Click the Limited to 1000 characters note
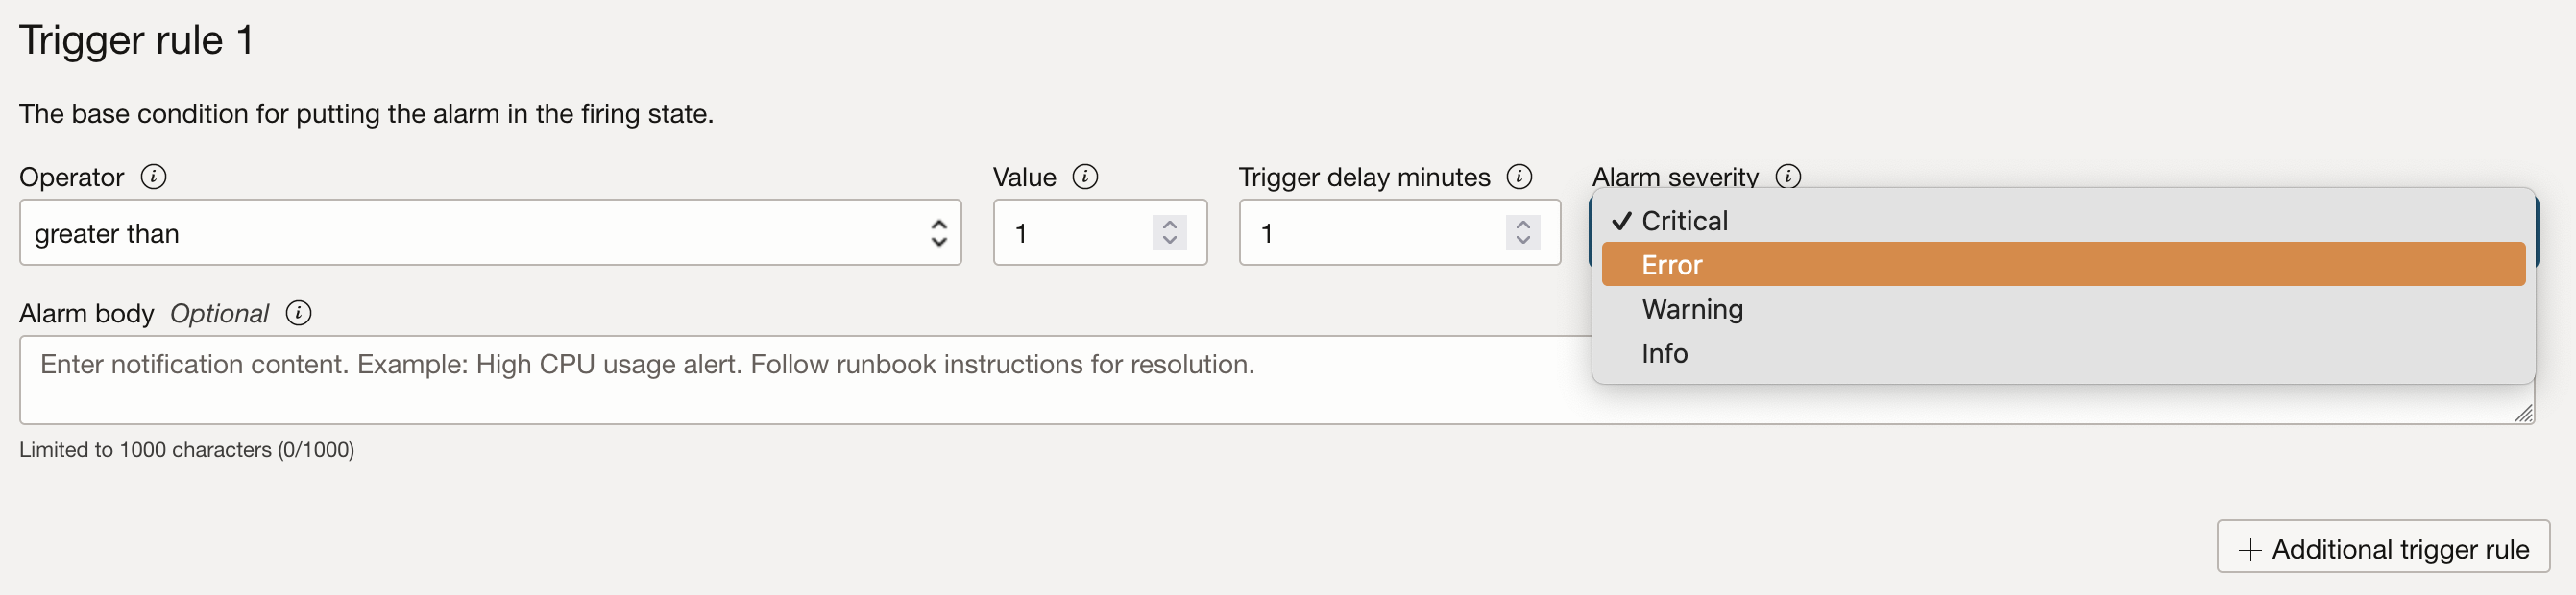Image resolution: width=2576 pixels, height=595 pixels. (x=186, y=450)
